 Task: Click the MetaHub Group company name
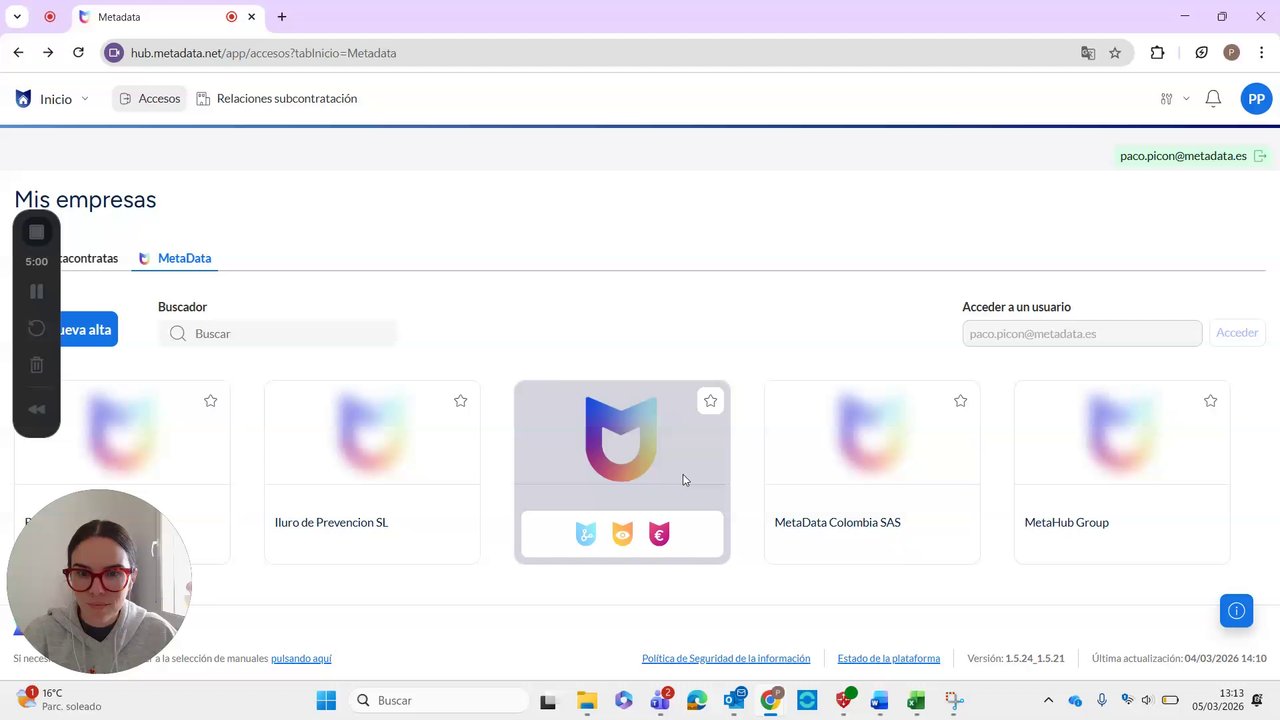coord(1066,522)
